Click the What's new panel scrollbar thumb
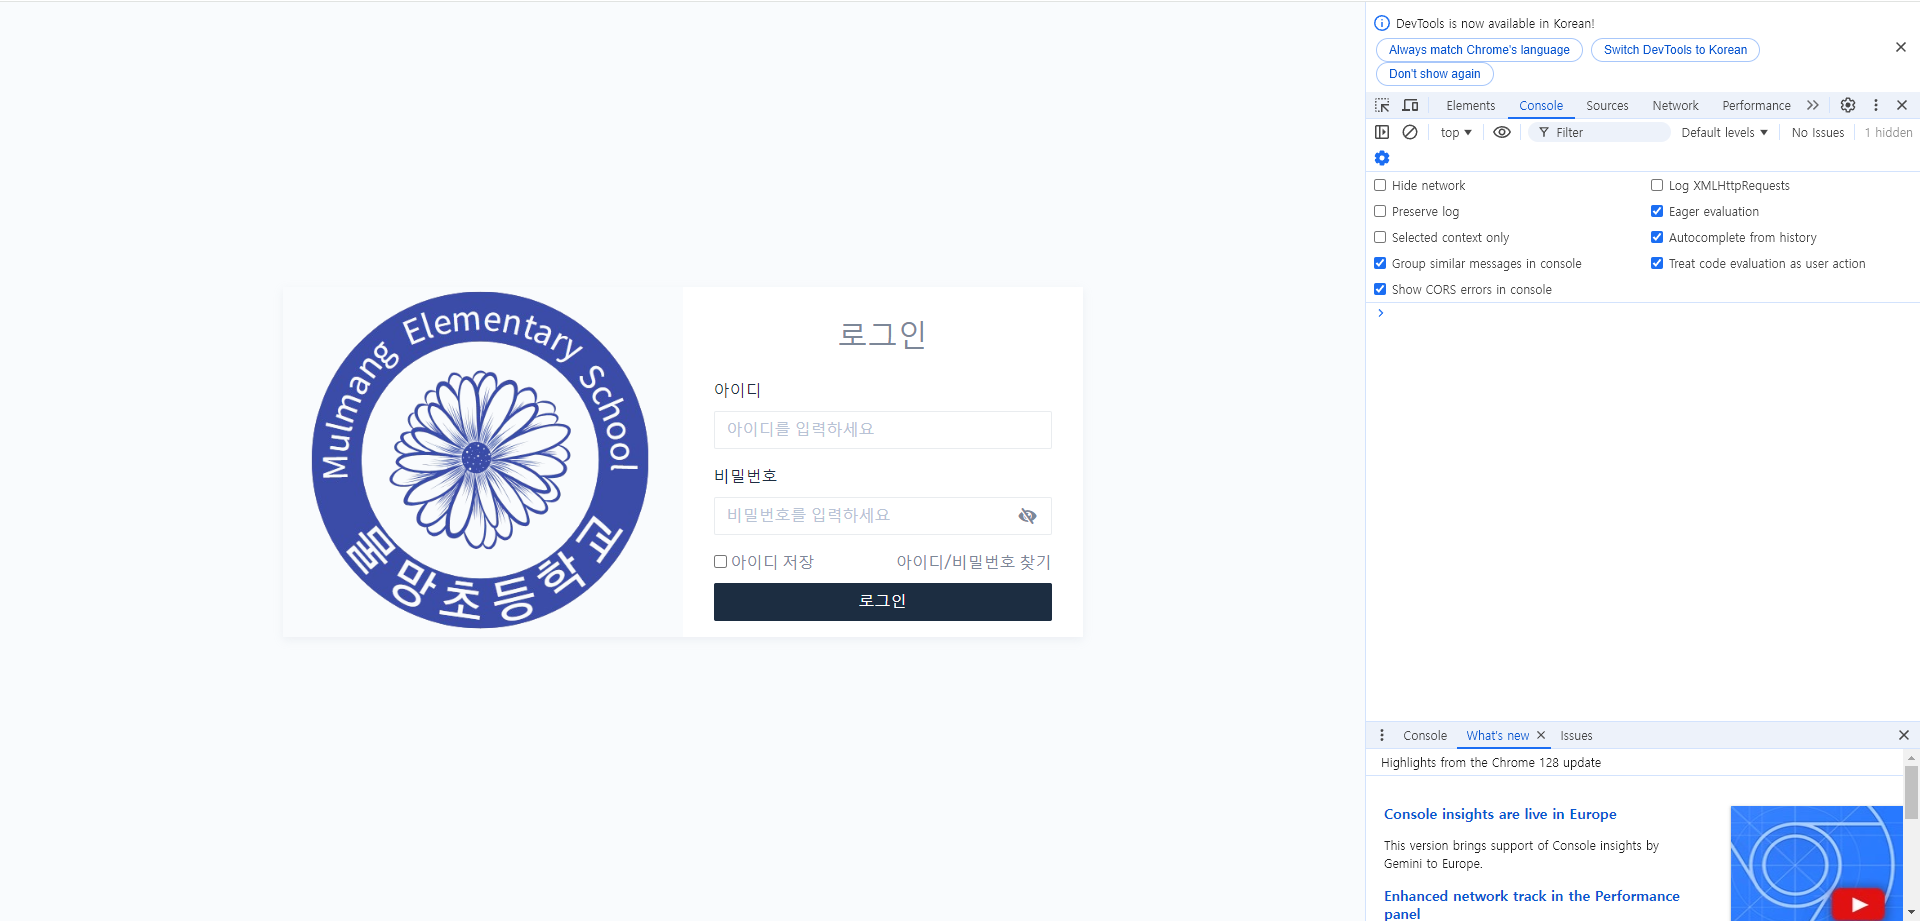 (x=1911, y=793)
